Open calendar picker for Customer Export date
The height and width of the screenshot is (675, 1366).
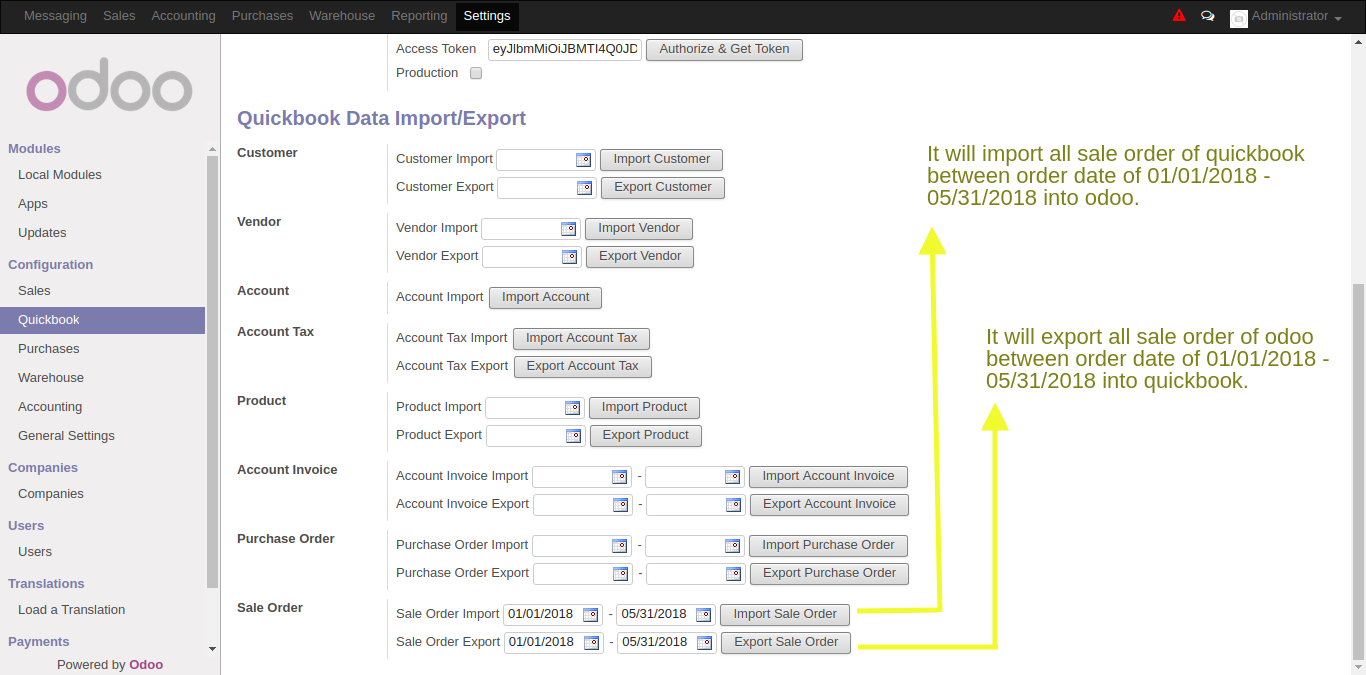[x=584, y=188]
